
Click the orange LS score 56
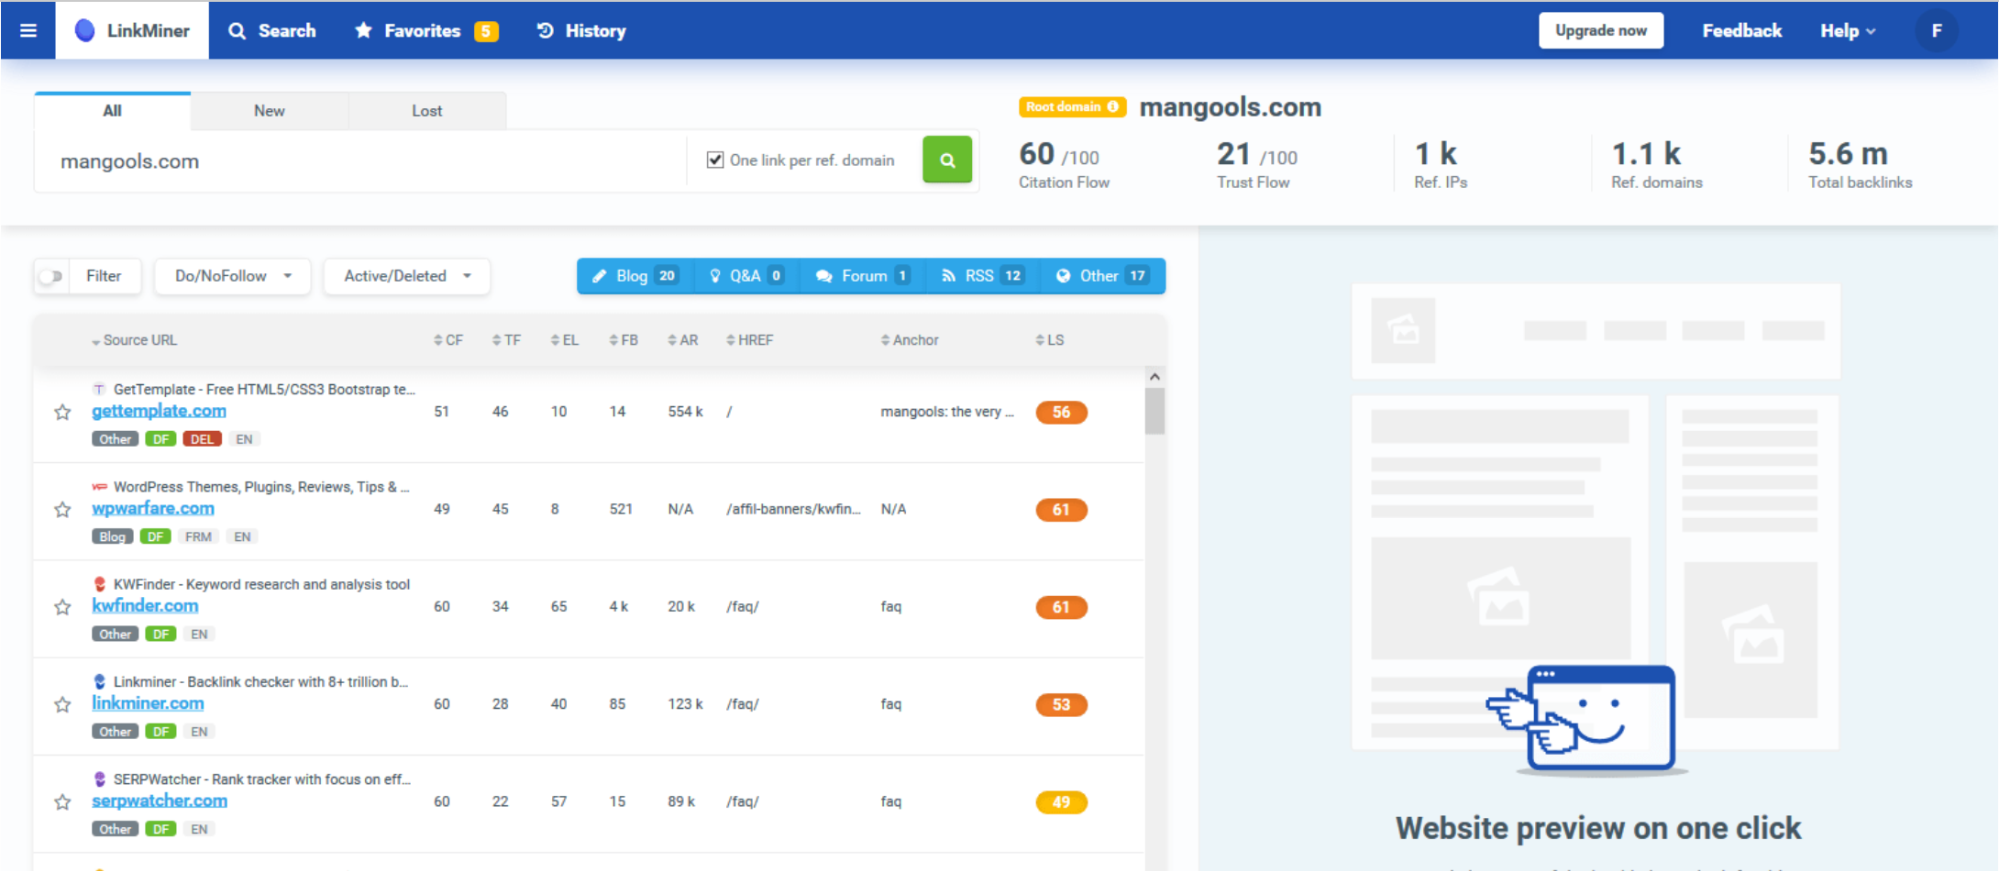click(1061, 412)
